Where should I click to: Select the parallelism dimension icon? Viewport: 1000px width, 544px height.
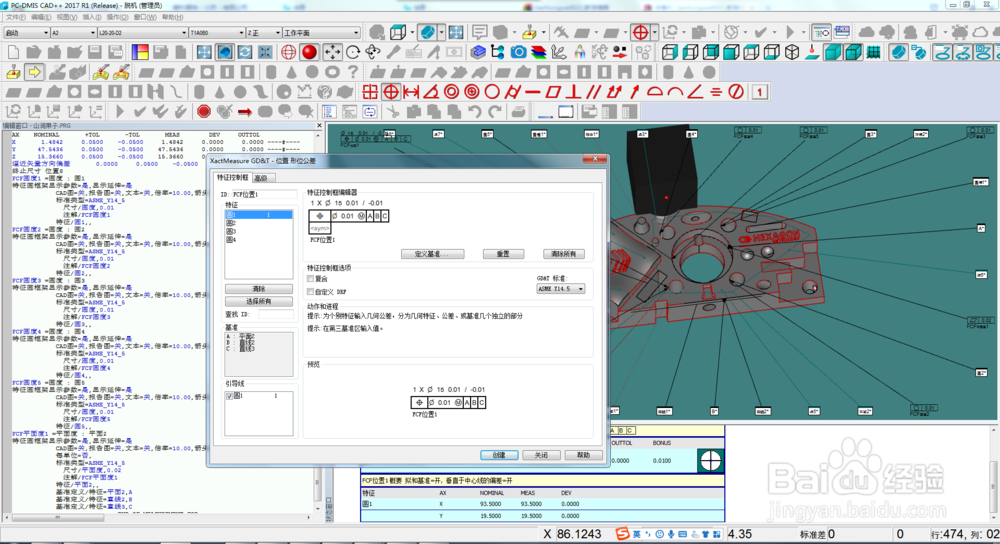(594, 92)
